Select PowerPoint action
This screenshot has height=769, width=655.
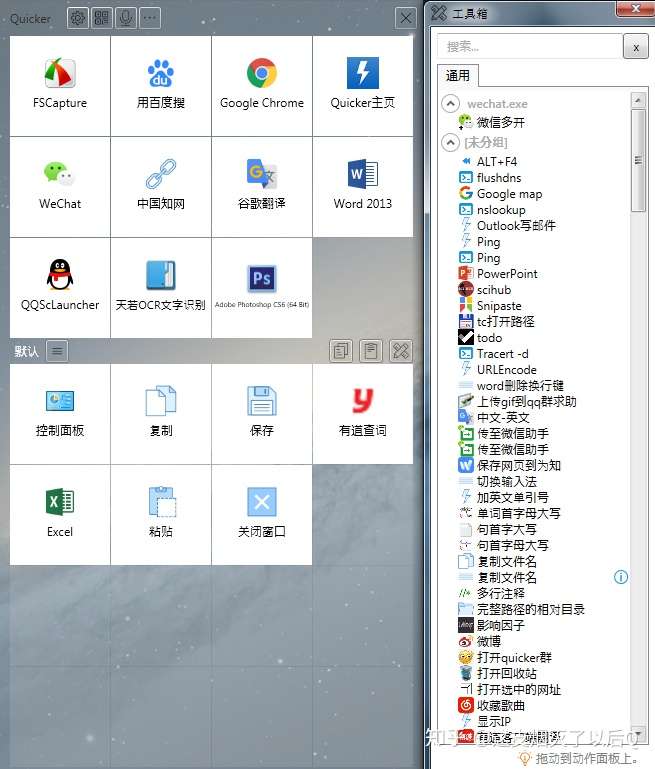[x=498, y=274]
